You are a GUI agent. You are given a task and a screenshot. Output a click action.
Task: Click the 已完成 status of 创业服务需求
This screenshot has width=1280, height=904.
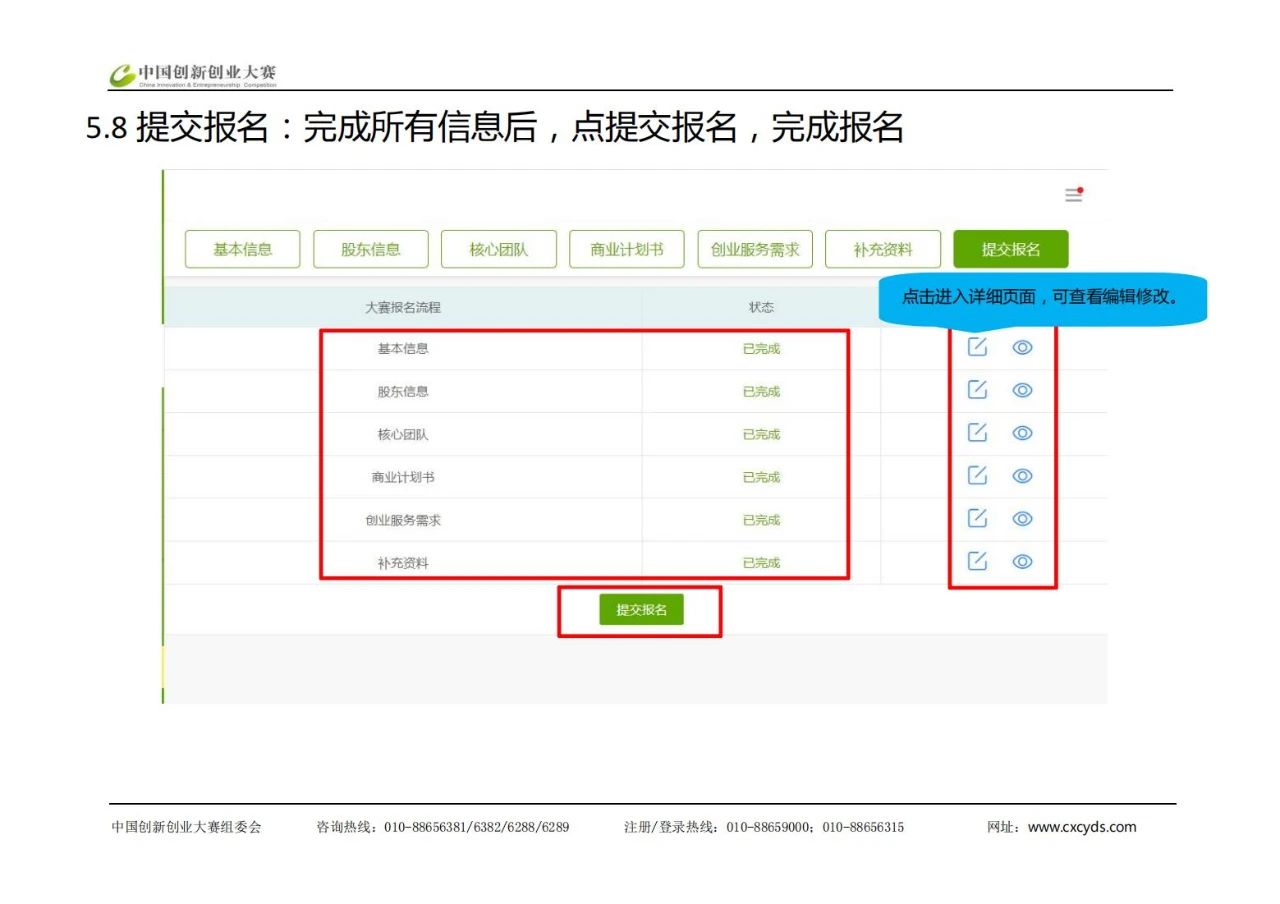pyautogui.click(x=761, y=520)
